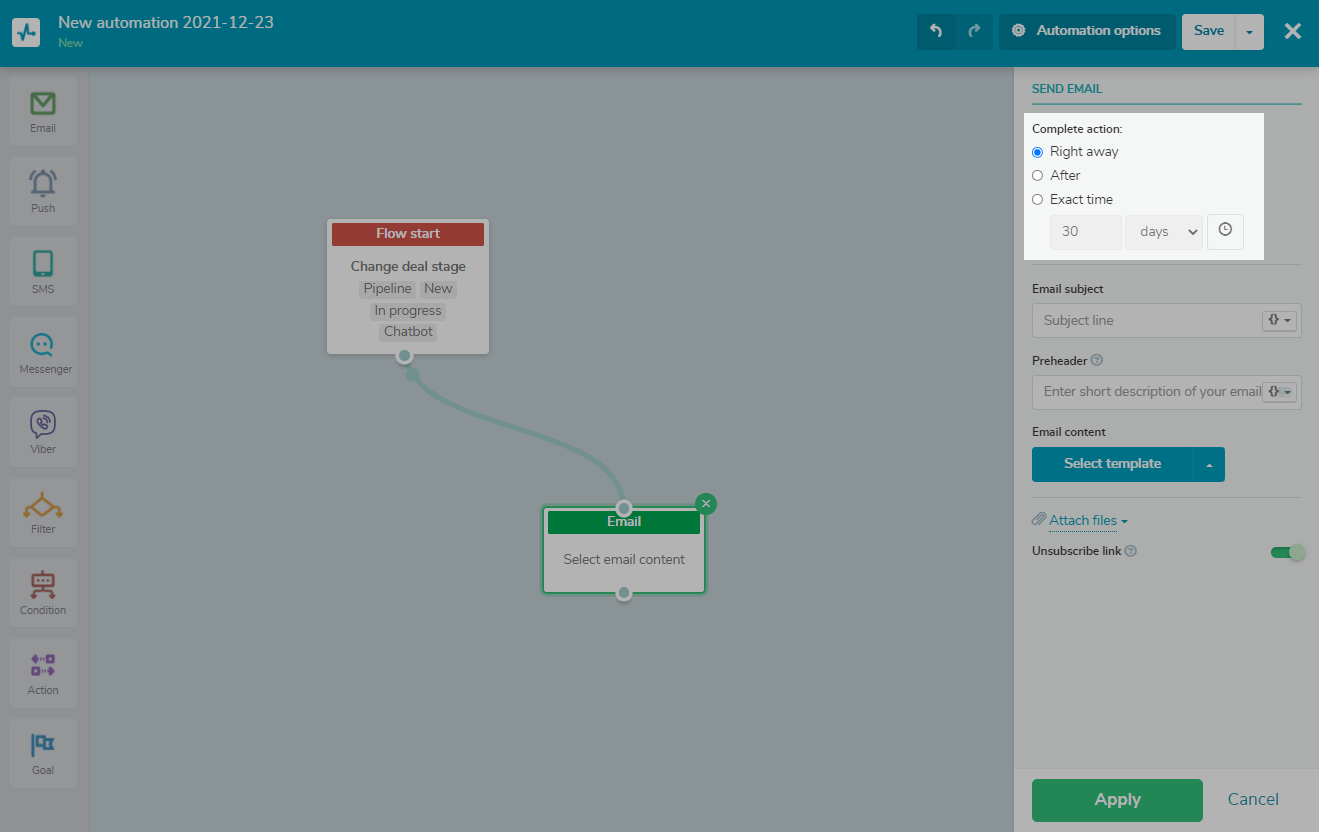Add an Email element from the sidebar
1319x832 pixels.
tap(43, 112)
